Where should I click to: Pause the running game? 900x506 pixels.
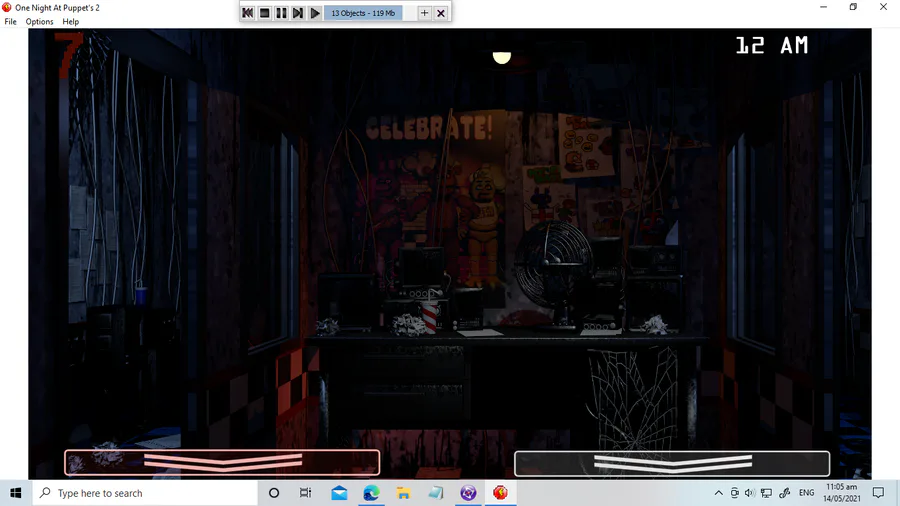[281, 13]
